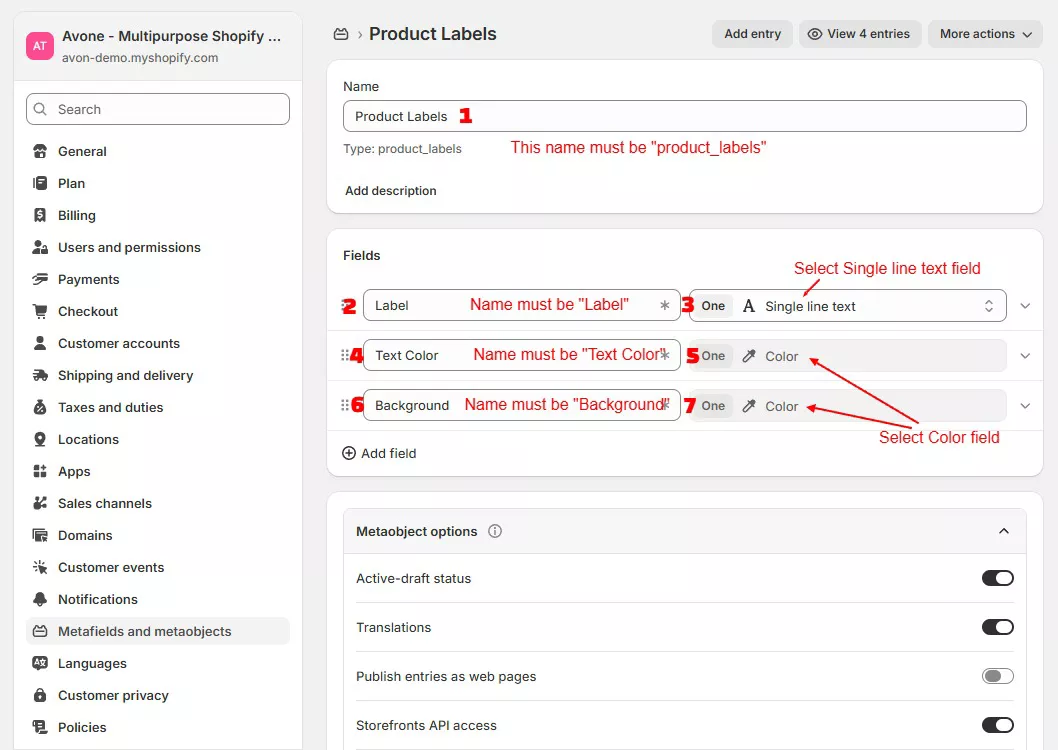Click the Billing dollar icon in sidebar
Viewport: 1058px width, 750px height.
pos(40,216)
